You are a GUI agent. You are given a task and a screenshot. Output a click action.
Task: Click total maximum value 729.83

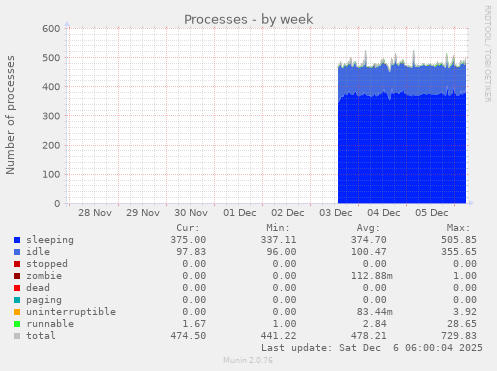tap(459, 336)
